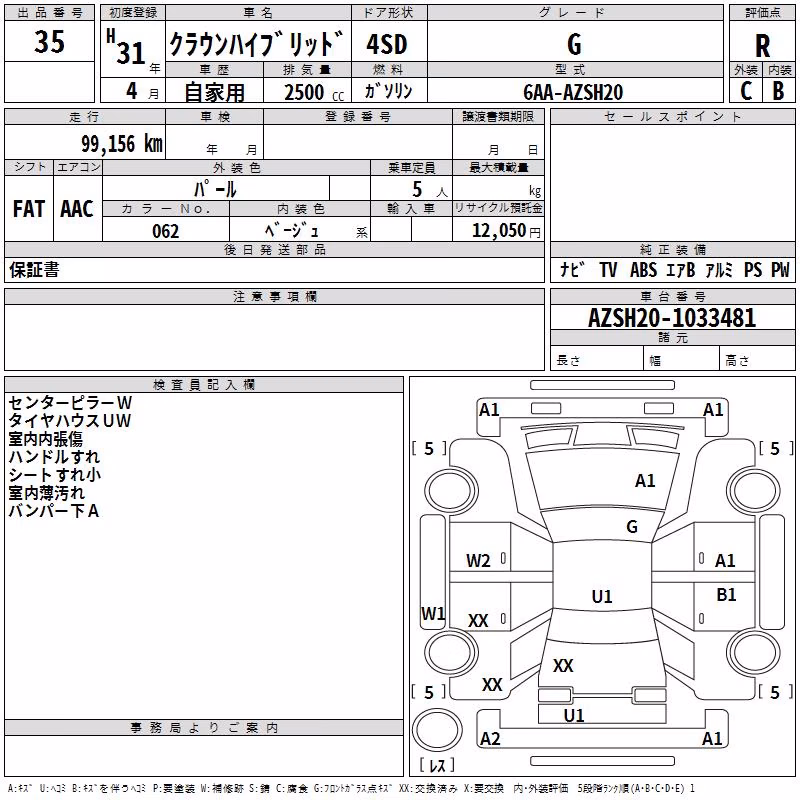Select displacement value 2500 cc
Viewport: 800px width, 800px height.
(x=314, y=92)
